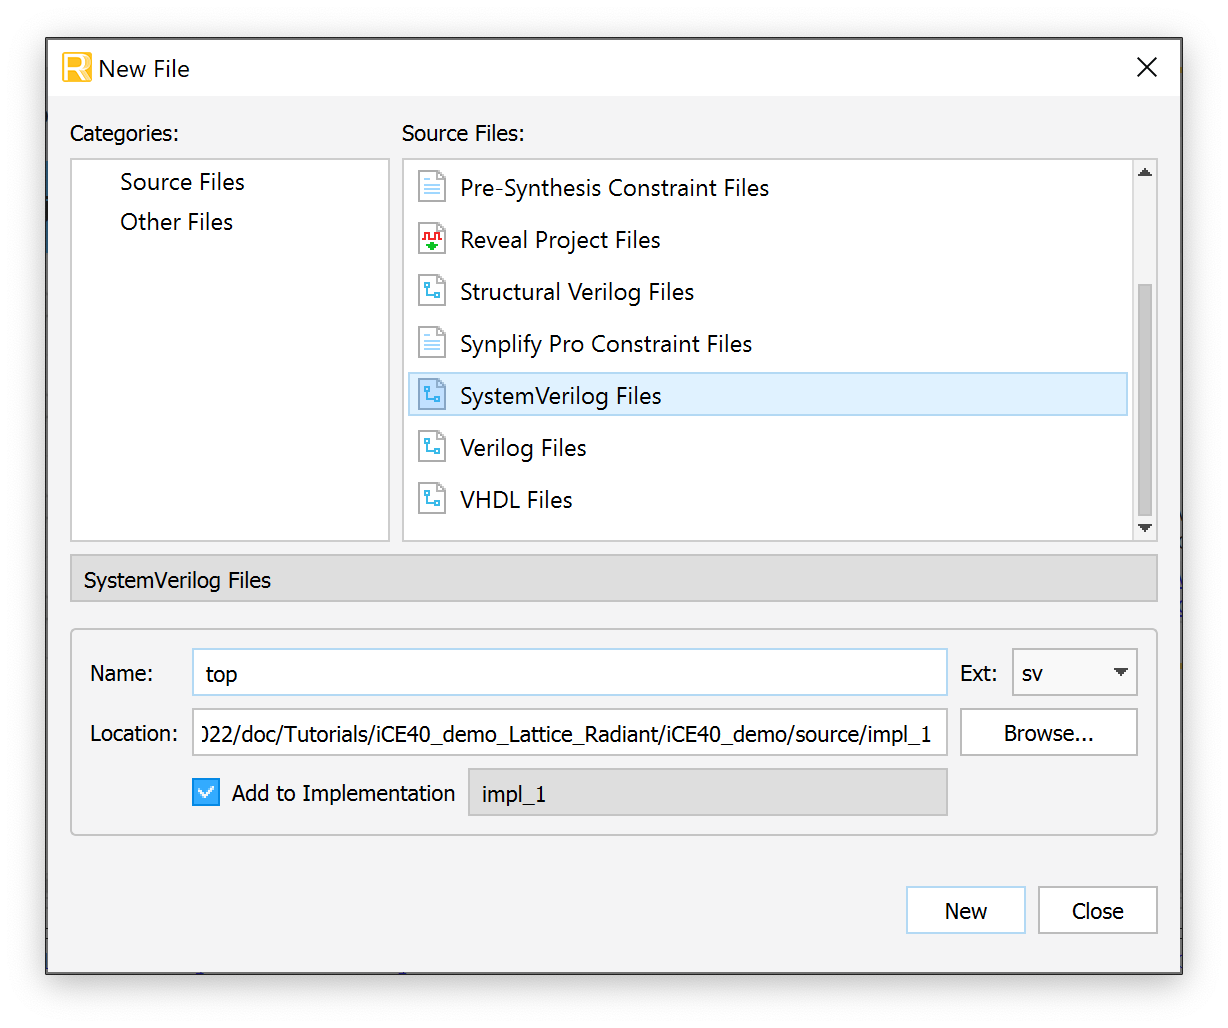Viewport: 1228px width, 1028px height.
Task: Click into the Name input field
Action: click(570, 672)
